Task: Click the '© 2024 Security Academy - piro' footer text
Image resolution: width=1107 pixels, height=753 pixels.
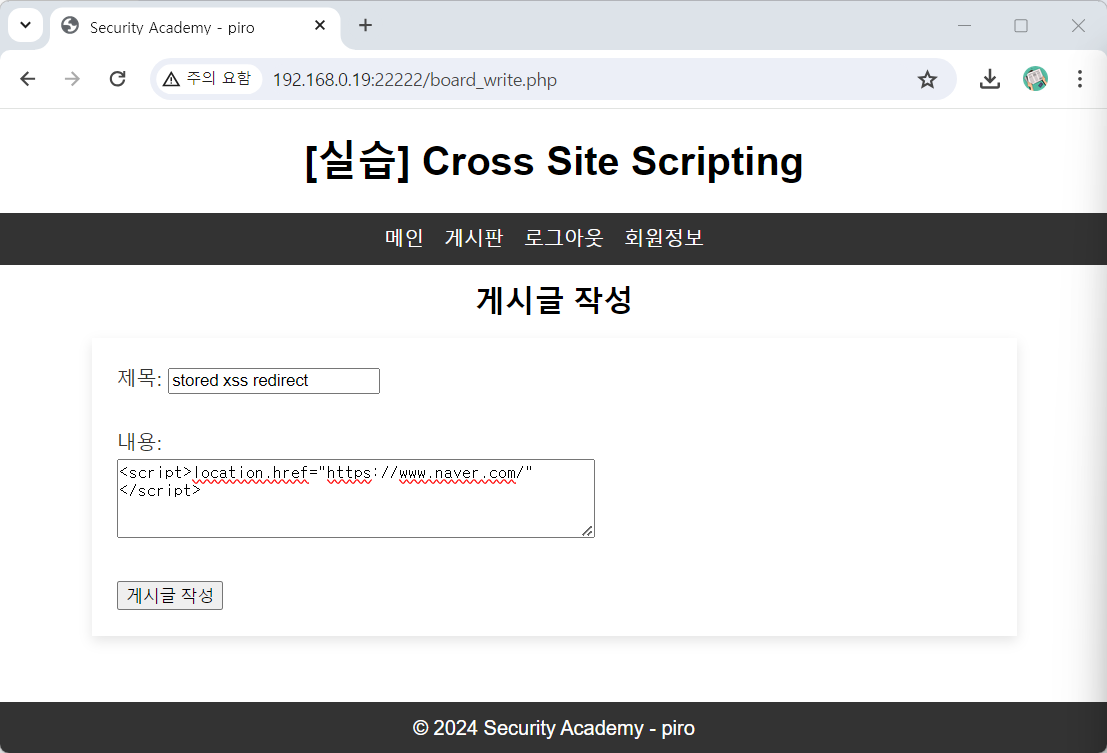Action: (554, 728)
